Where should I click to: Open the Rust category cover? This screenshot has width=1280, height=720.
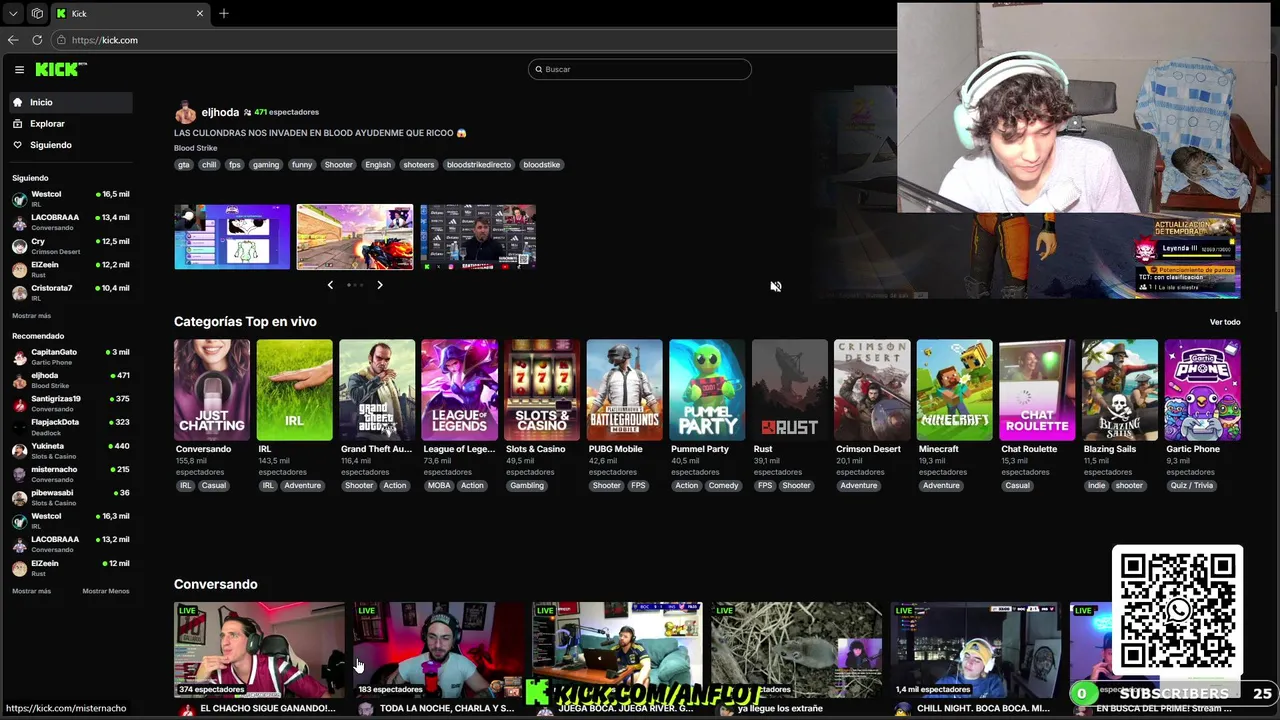point(790,390)
